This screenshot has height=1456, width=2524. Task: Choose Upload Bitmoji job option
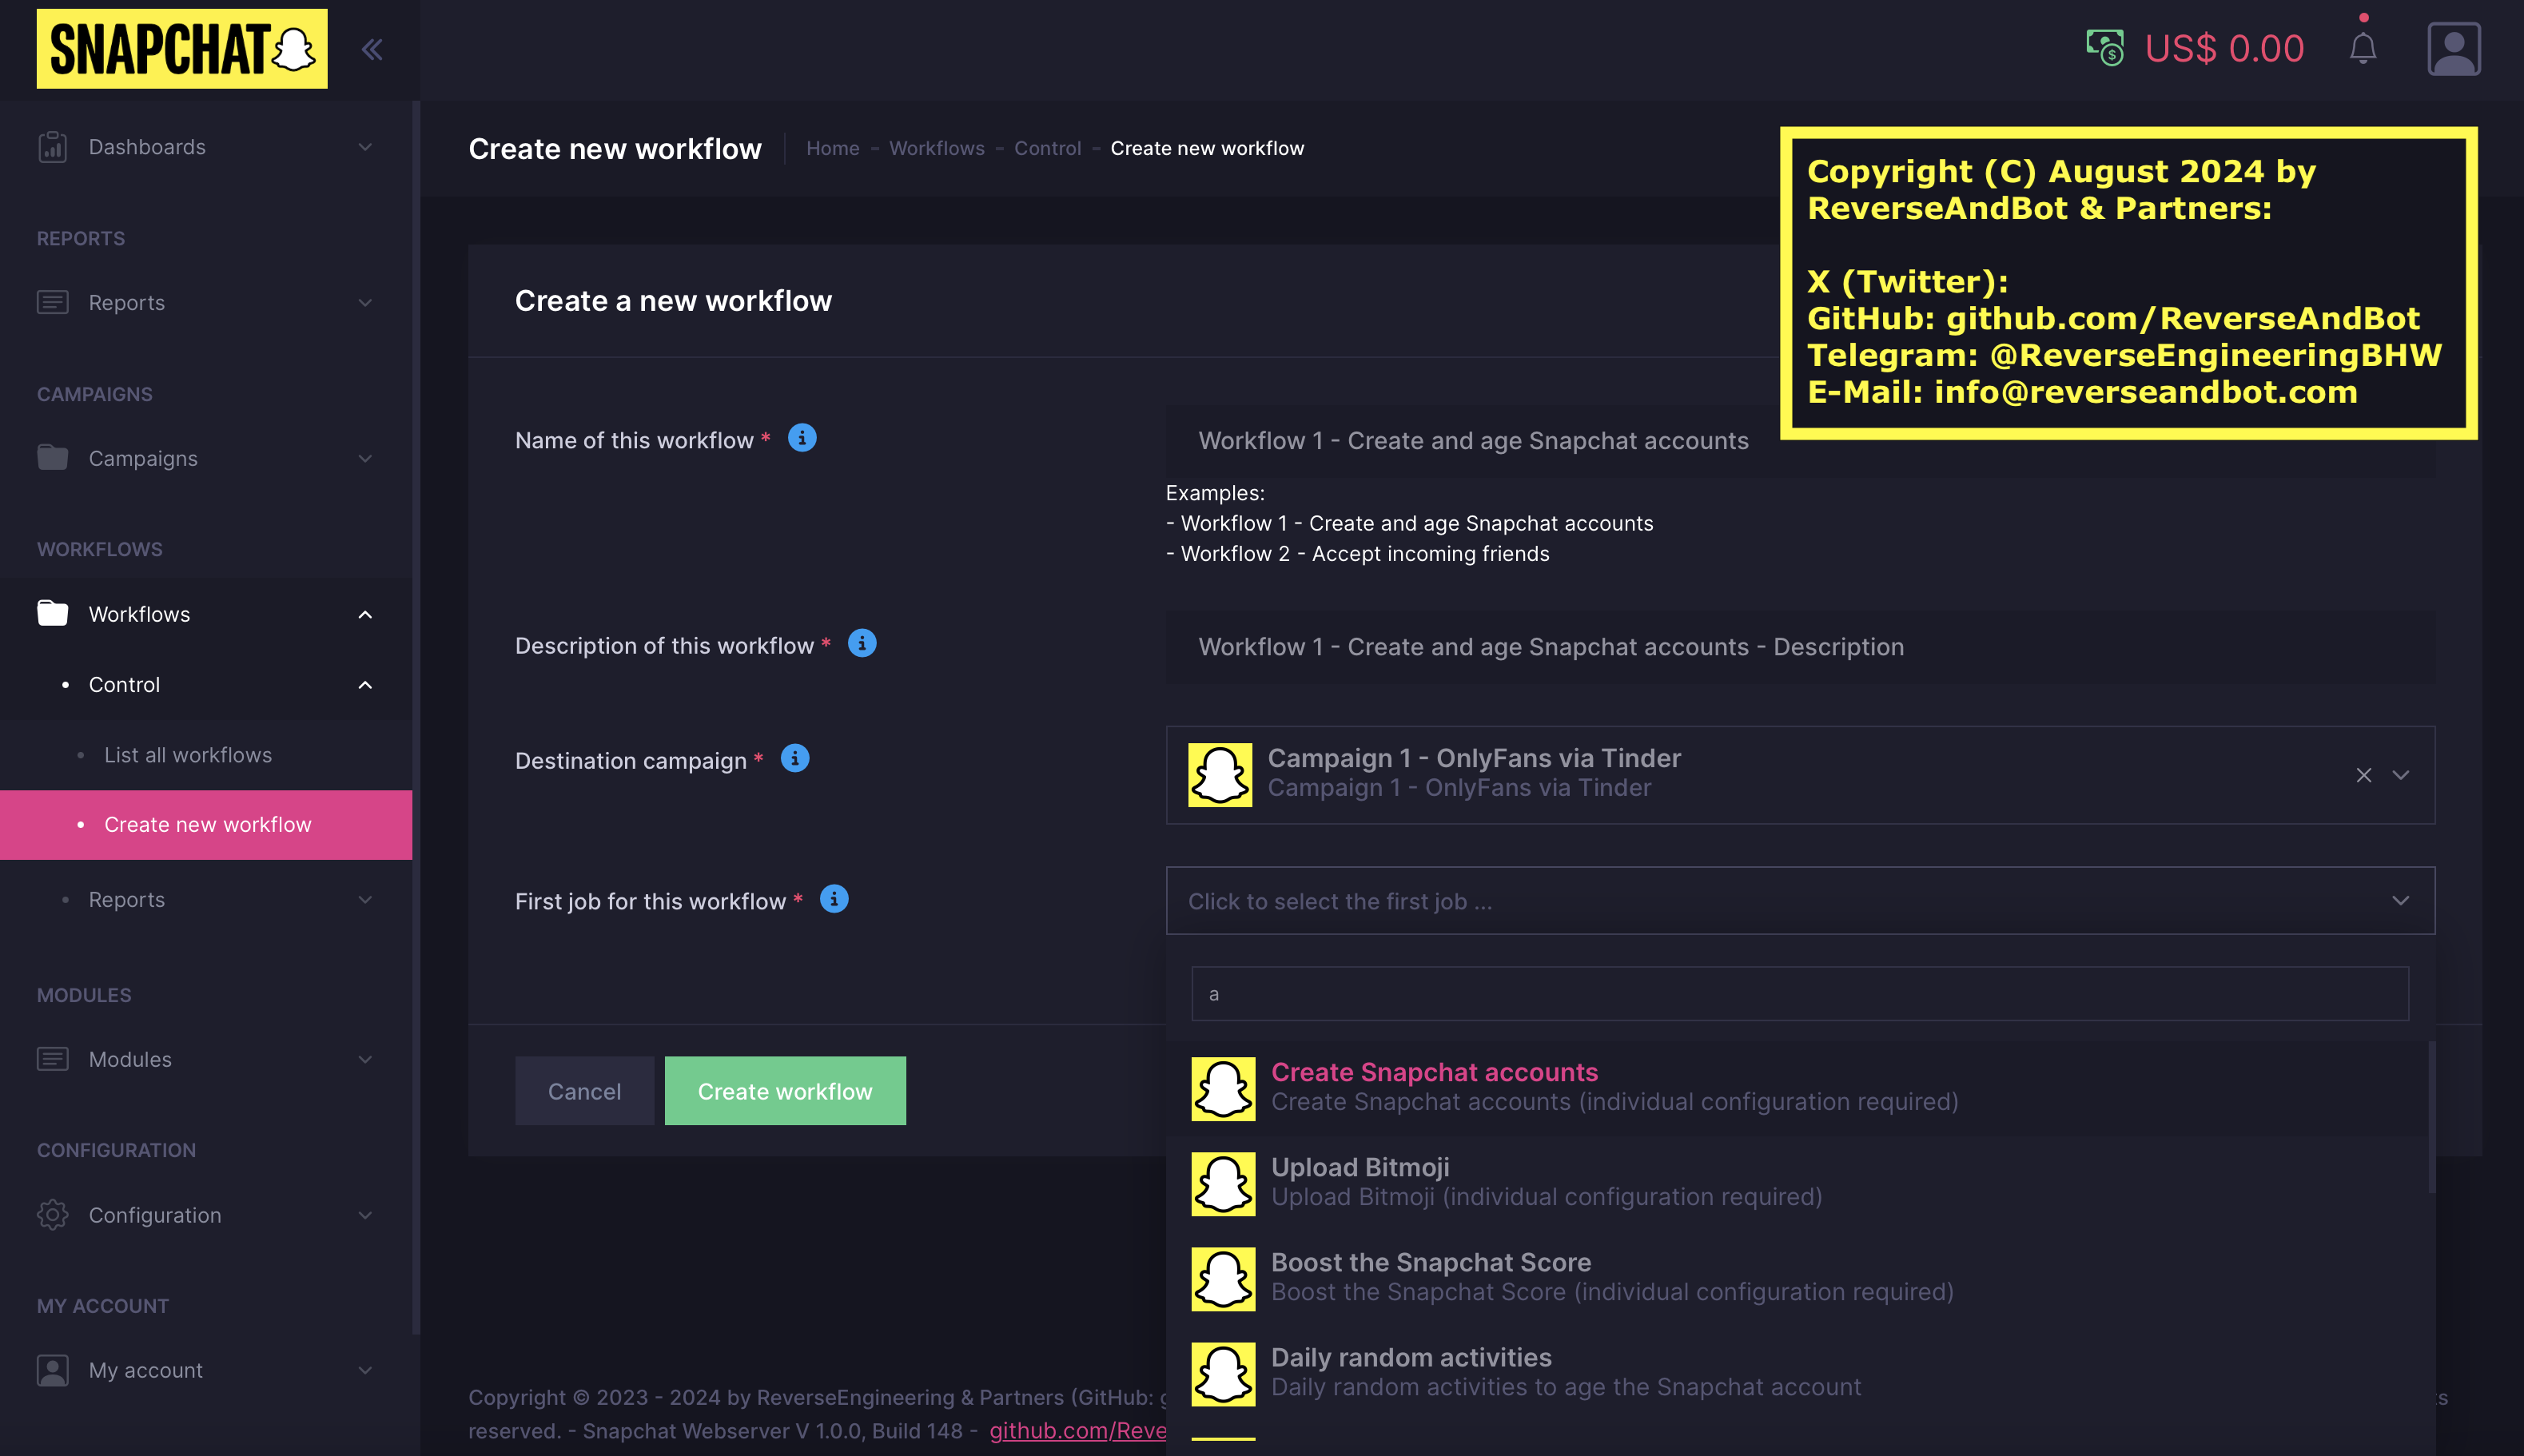(1797, 1183)
